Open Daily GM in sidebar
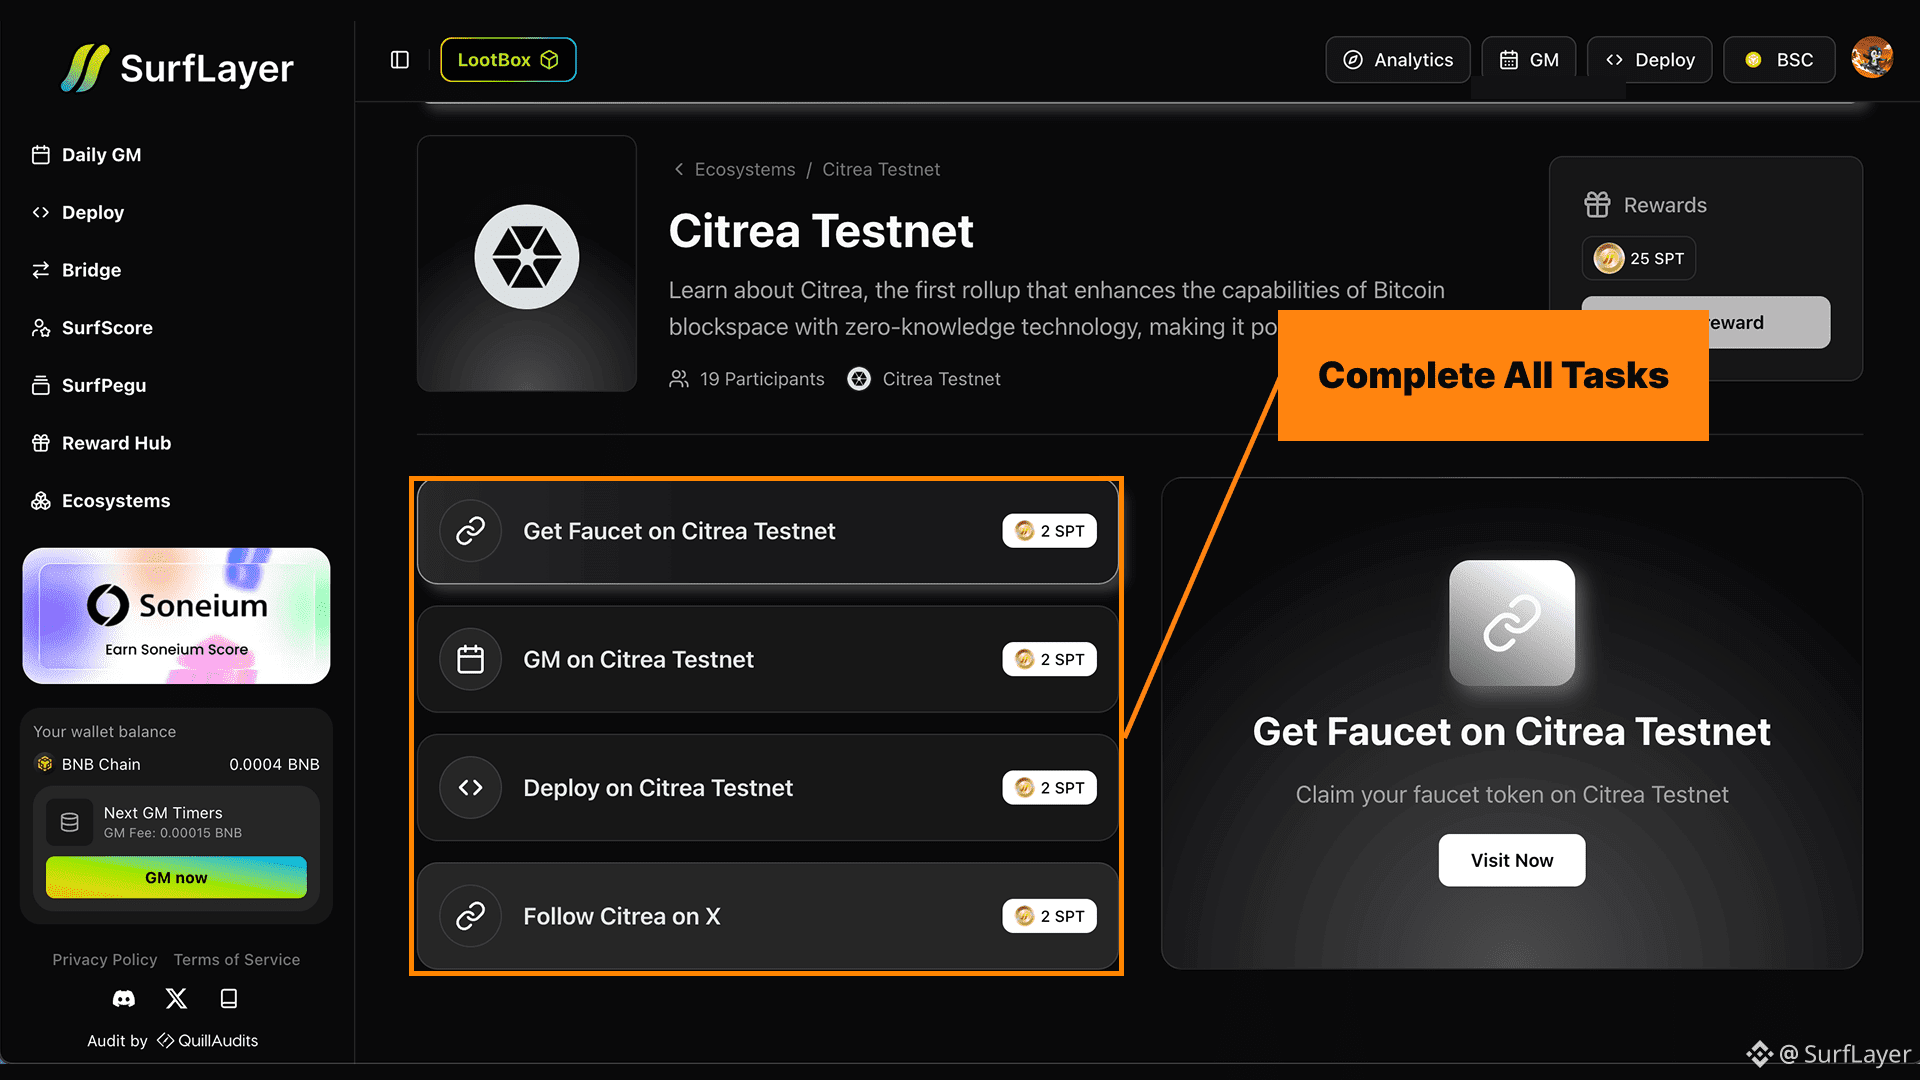This screenshot has height=1080, width=1920. pyautogui.click(x=101, y=155)
